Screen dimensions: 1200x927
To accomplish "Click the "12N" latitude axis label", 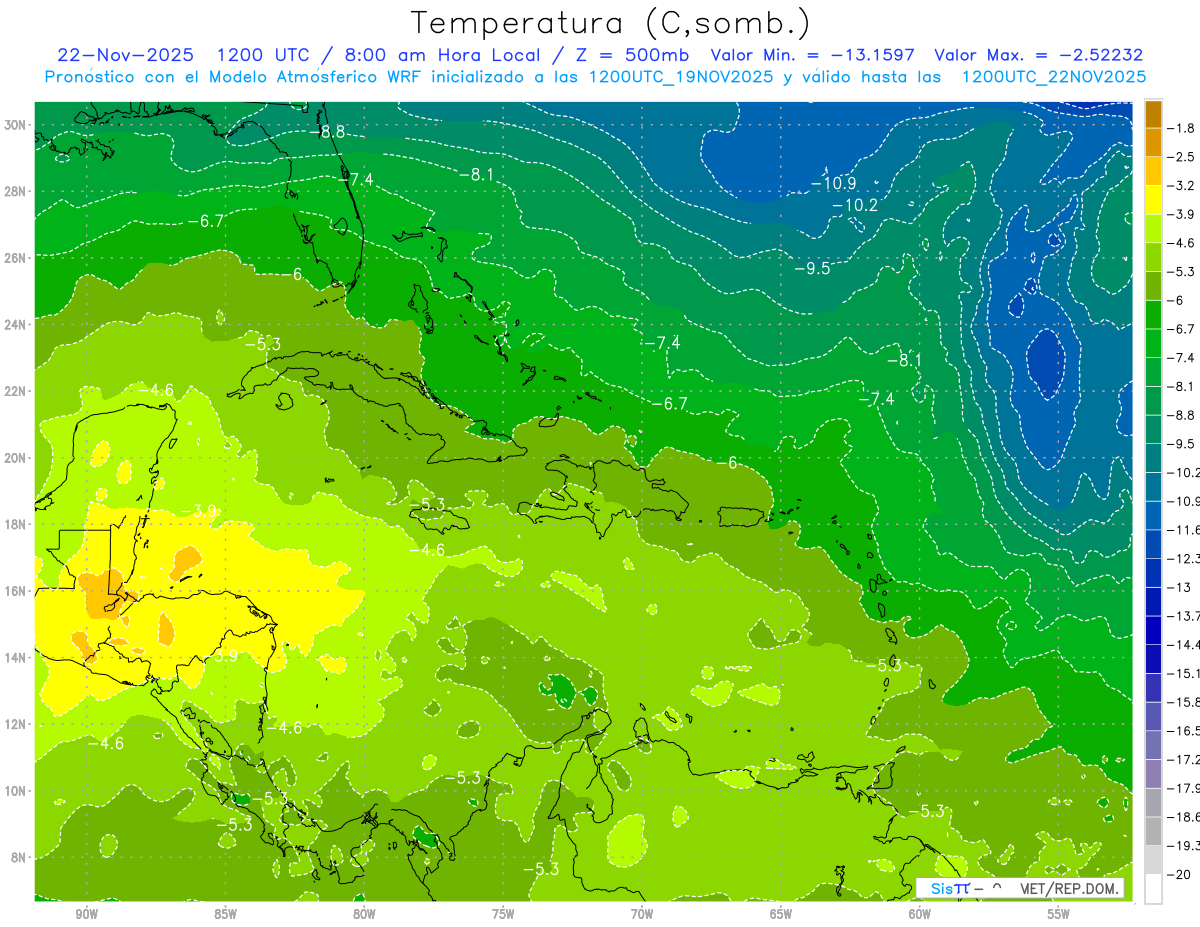I will tap(15, 724).
